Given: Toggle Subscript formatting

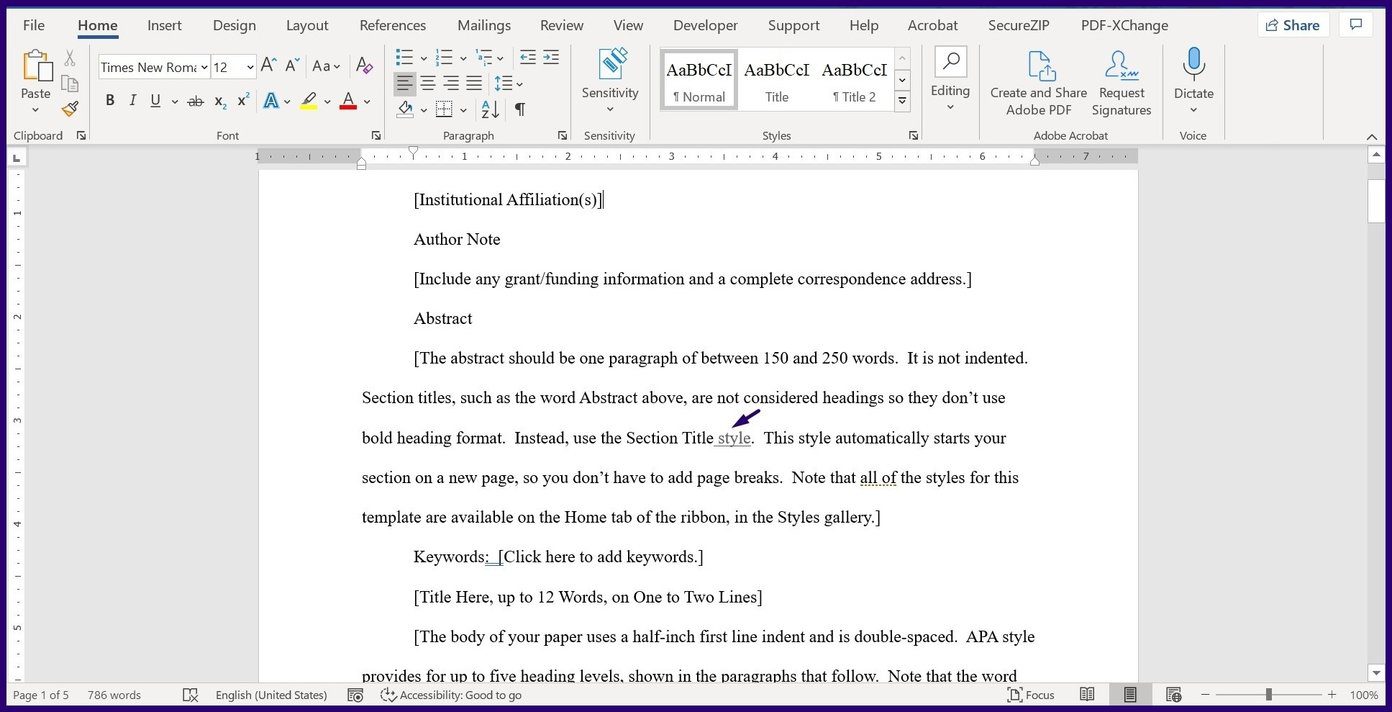Looking at the screenshot, I should pyautogui.click(x=220, y=101).
